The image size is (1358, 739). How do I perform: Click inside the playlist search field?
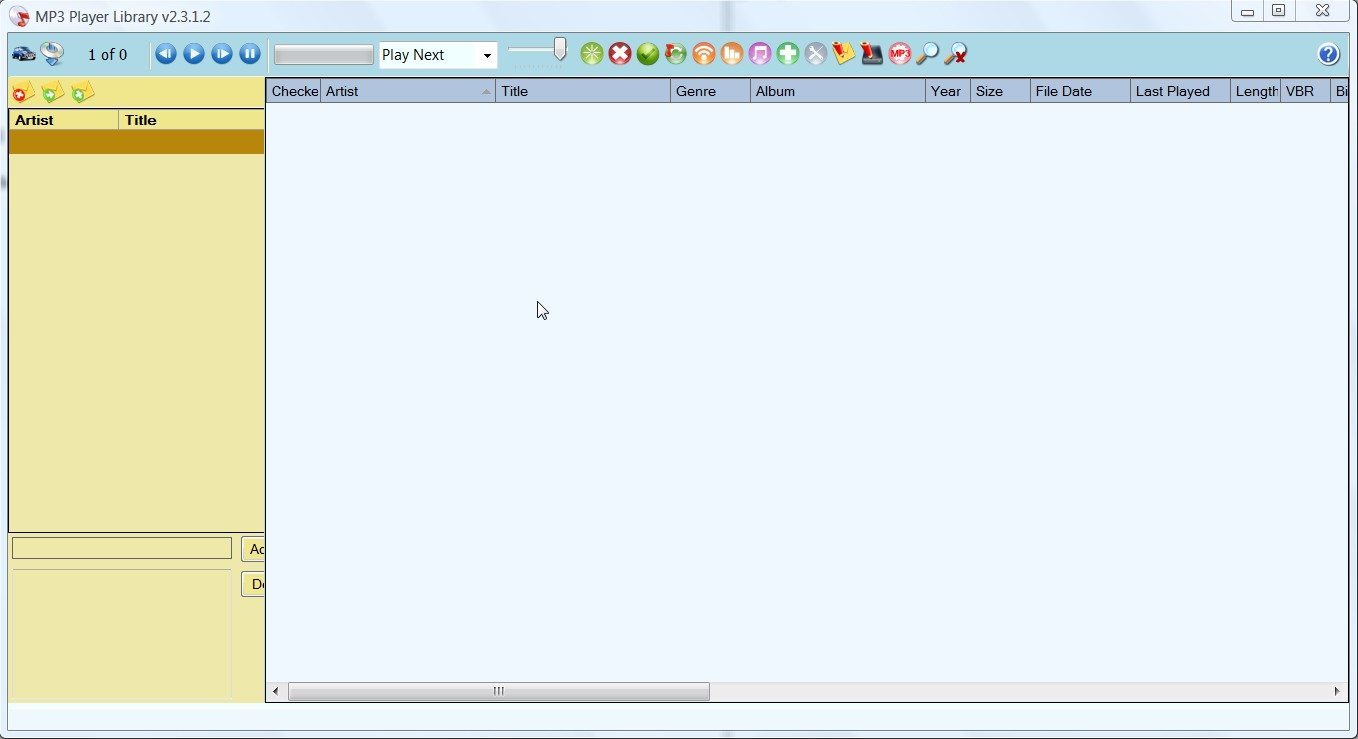(120, 547)
